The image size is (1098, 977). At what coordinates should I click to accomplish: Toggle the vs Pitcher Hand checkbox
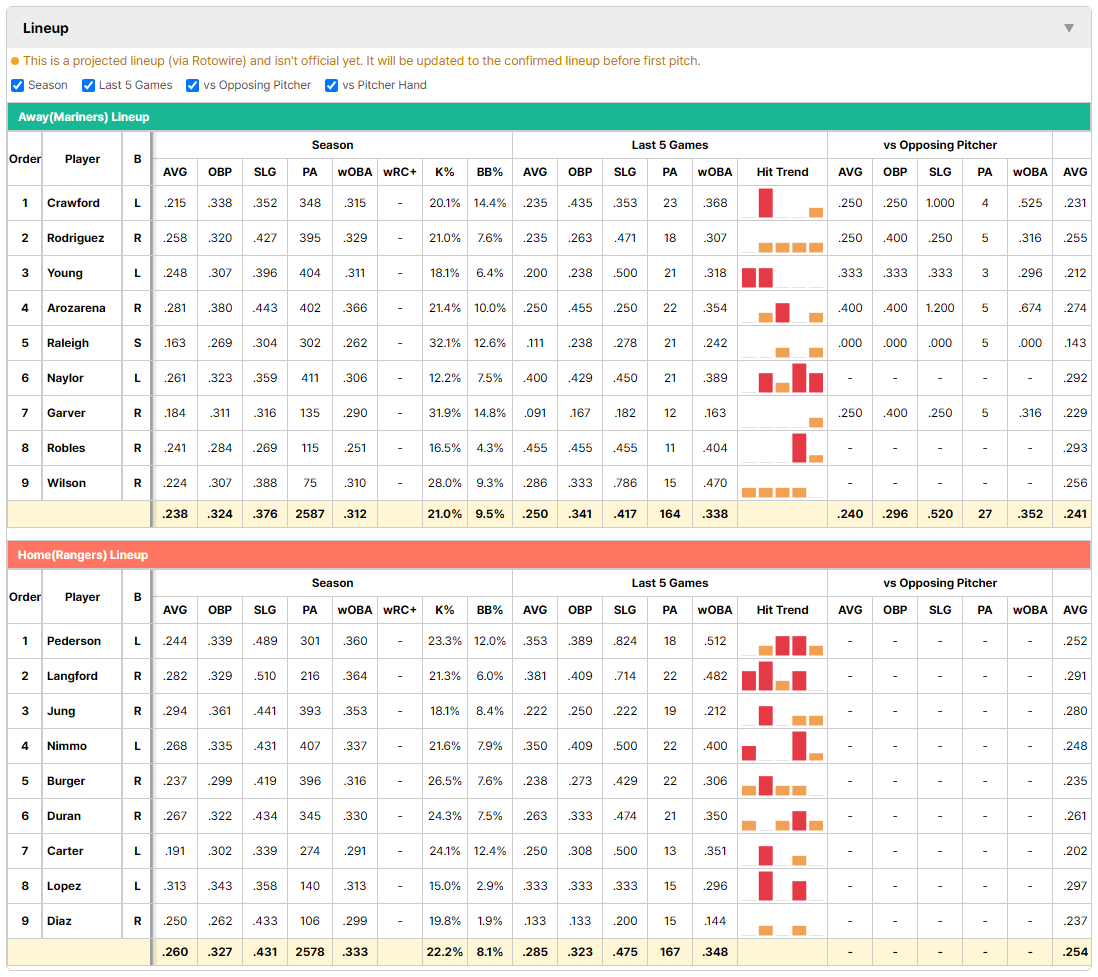click(331, 85)
